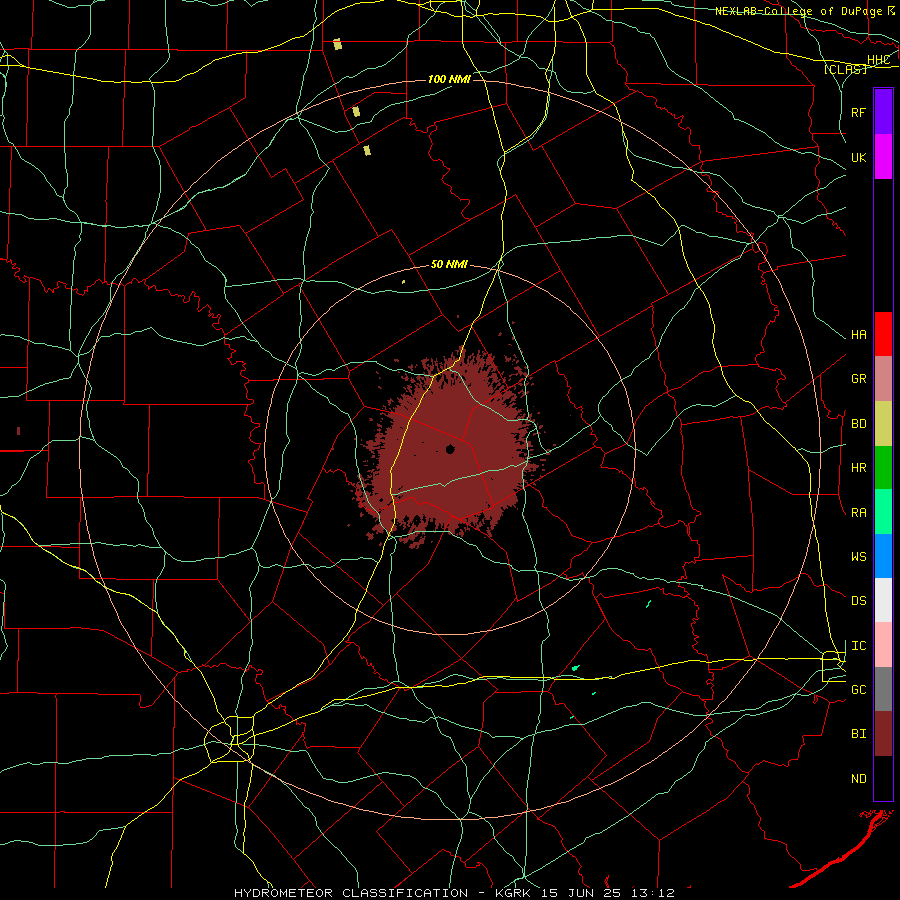The height and width of the screenshot is (900, 900).
Task: Click the 'ND' legend label
Action: (859, 779)
